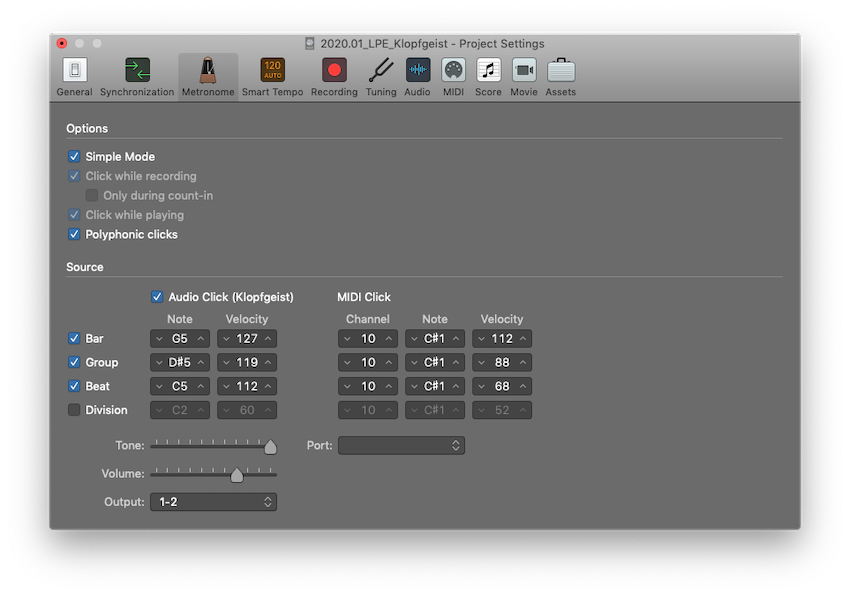Switch to the Synchronization tab label
The image size is (850, 595).
[137, 92]
